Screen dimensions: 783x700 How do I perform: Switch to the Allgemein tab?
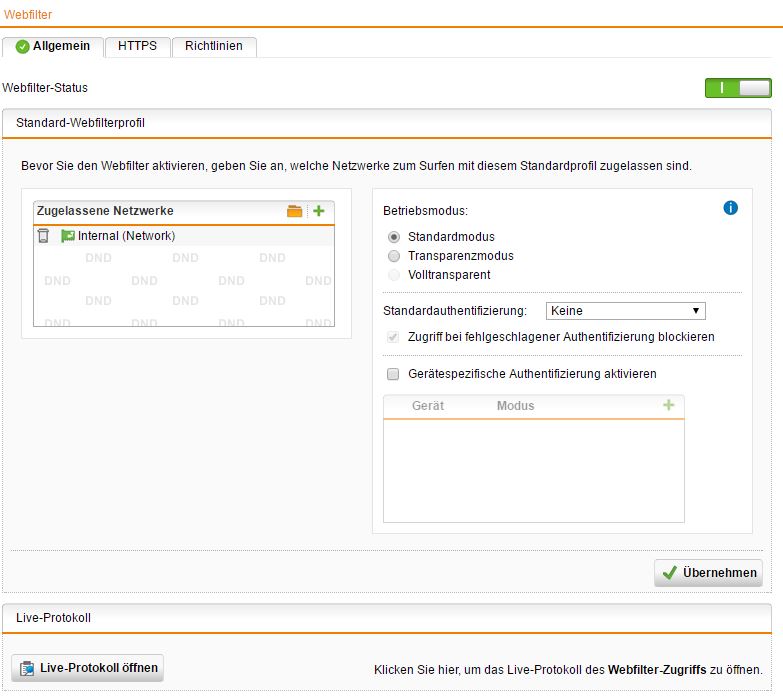click(x=53, y=46)
